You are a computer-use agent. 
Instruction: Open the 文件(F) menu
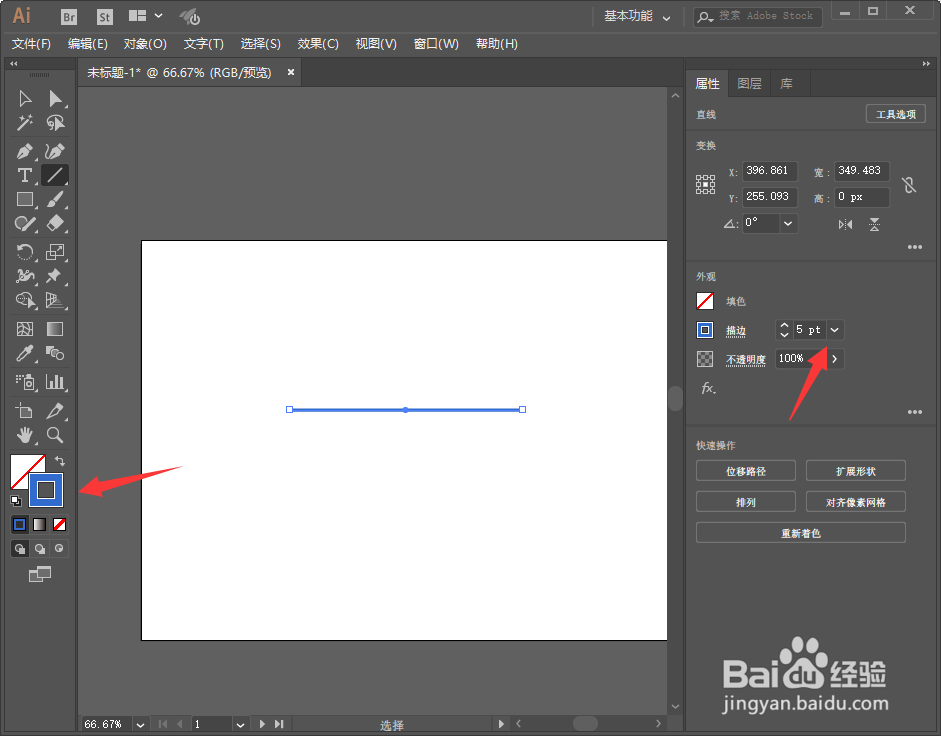[x=31, y=44]
